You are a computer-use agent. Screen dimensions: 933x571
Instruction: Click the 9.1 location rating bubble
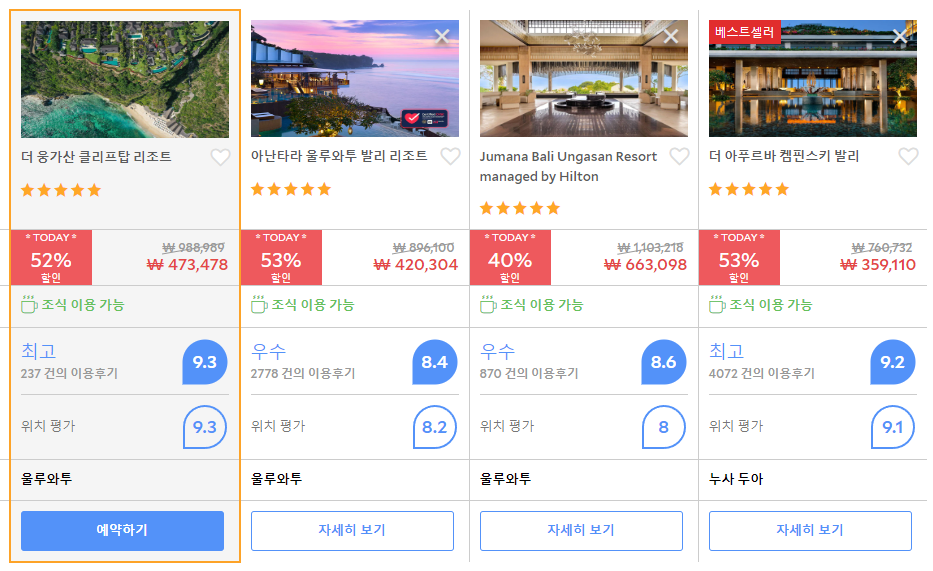pyautogui.click(x=893, y=427)
